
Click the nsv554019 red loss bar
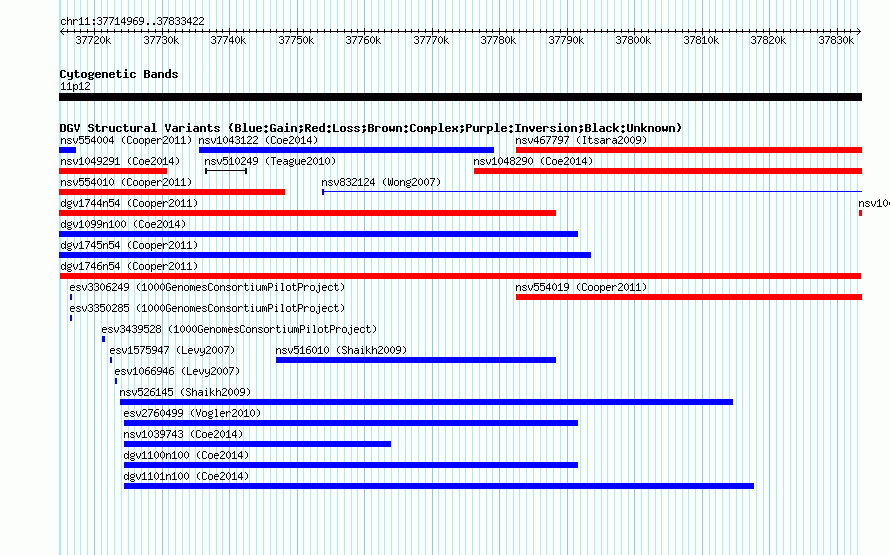pos(689,297)
